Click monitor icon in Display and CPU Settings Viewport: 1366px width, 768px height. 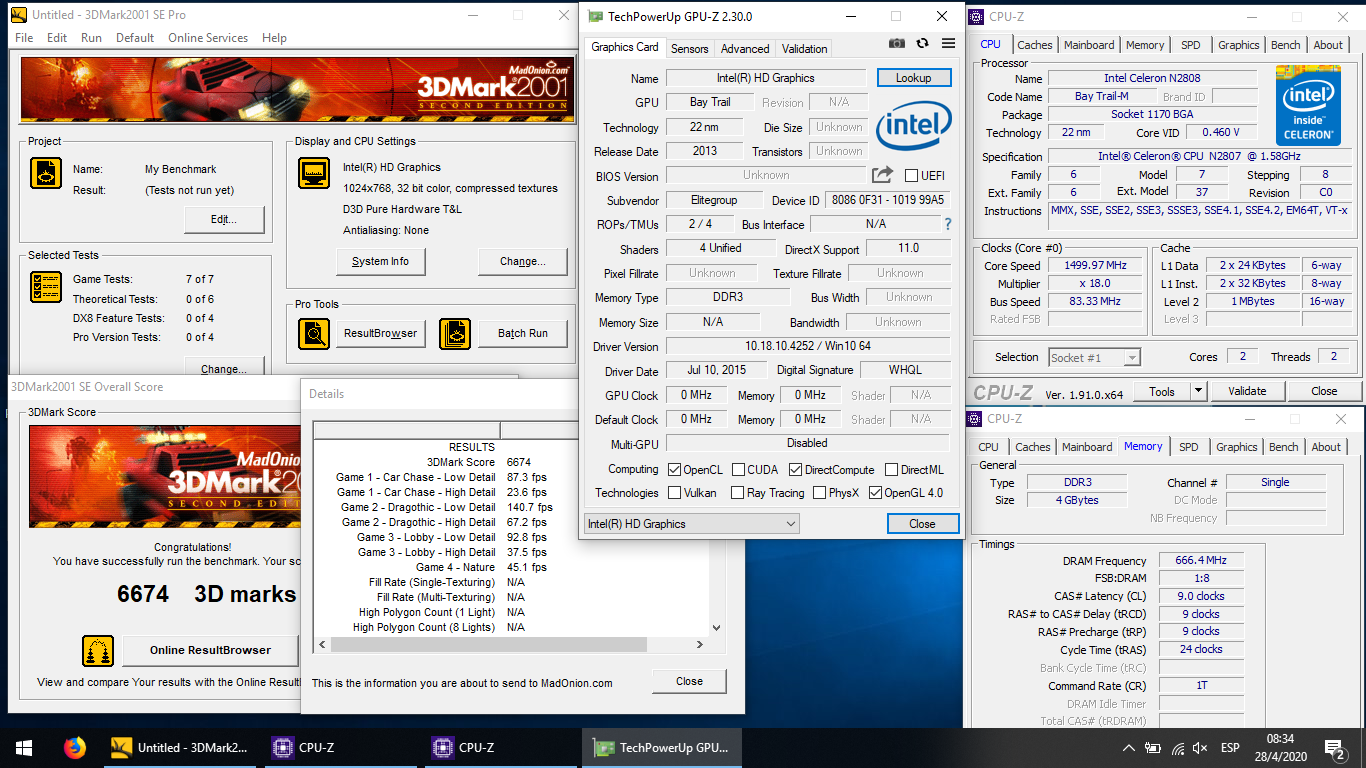314,173
